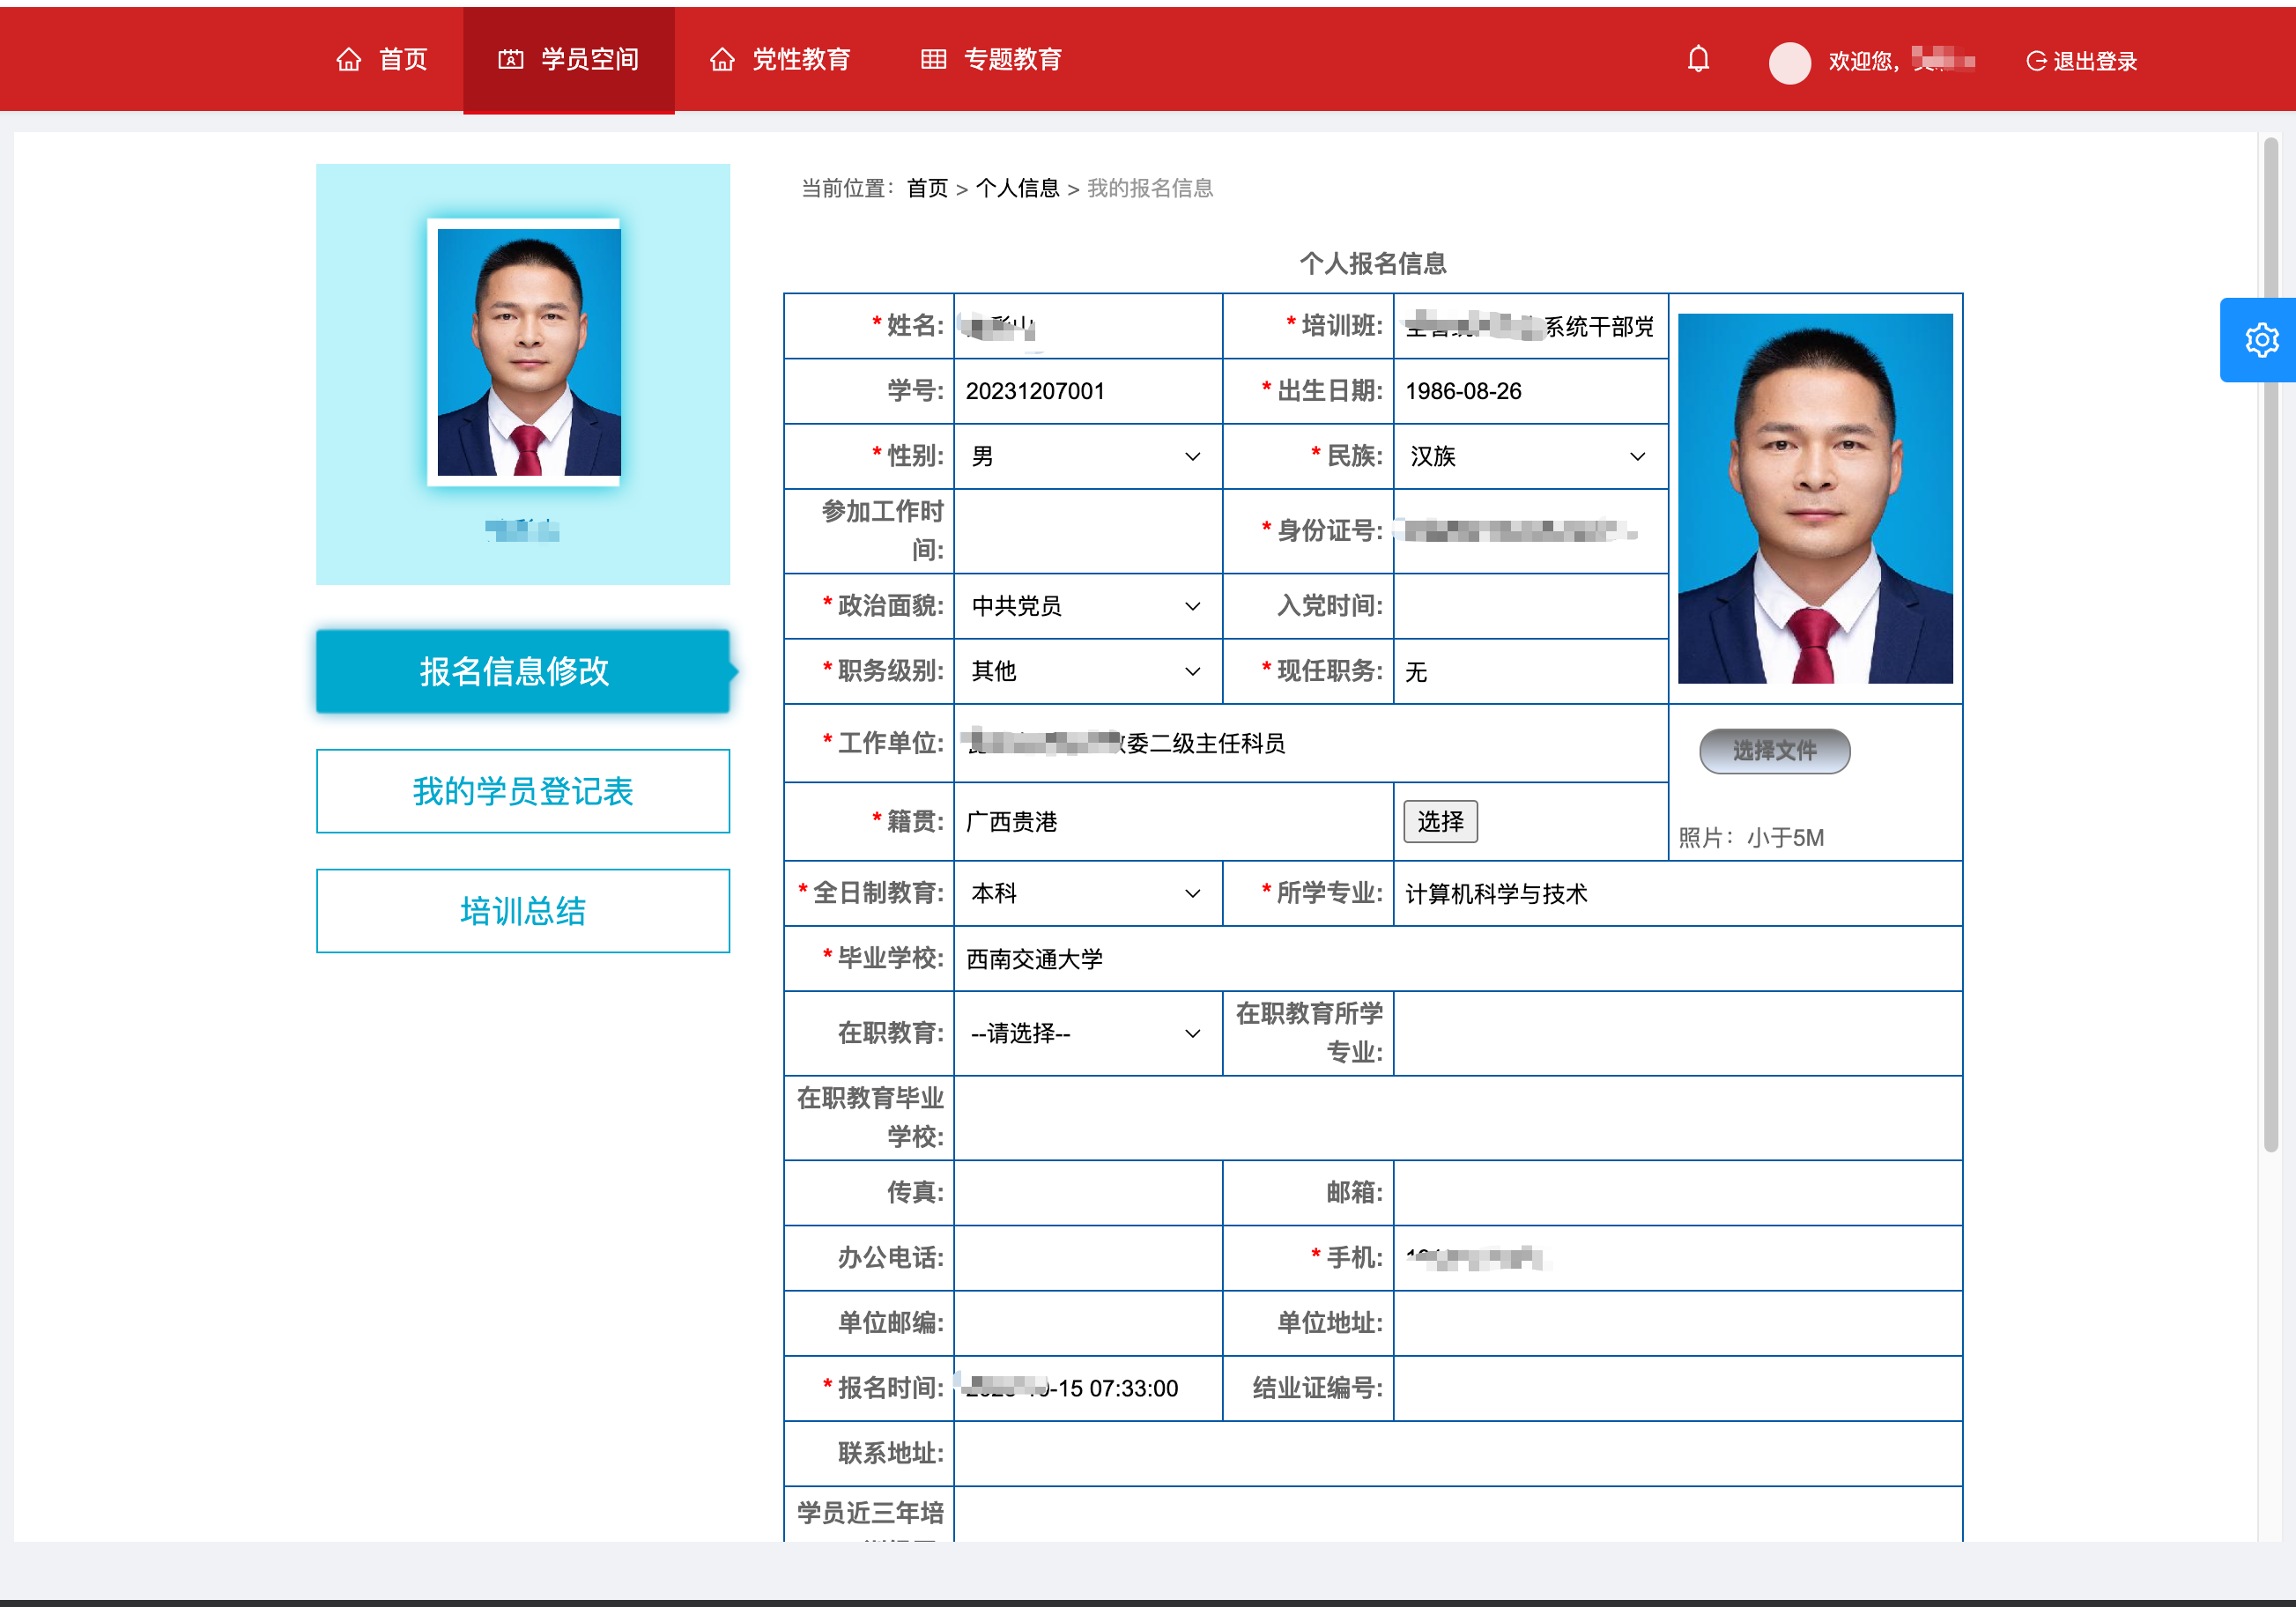Open the blue settings gear panel

(2260, 340)
